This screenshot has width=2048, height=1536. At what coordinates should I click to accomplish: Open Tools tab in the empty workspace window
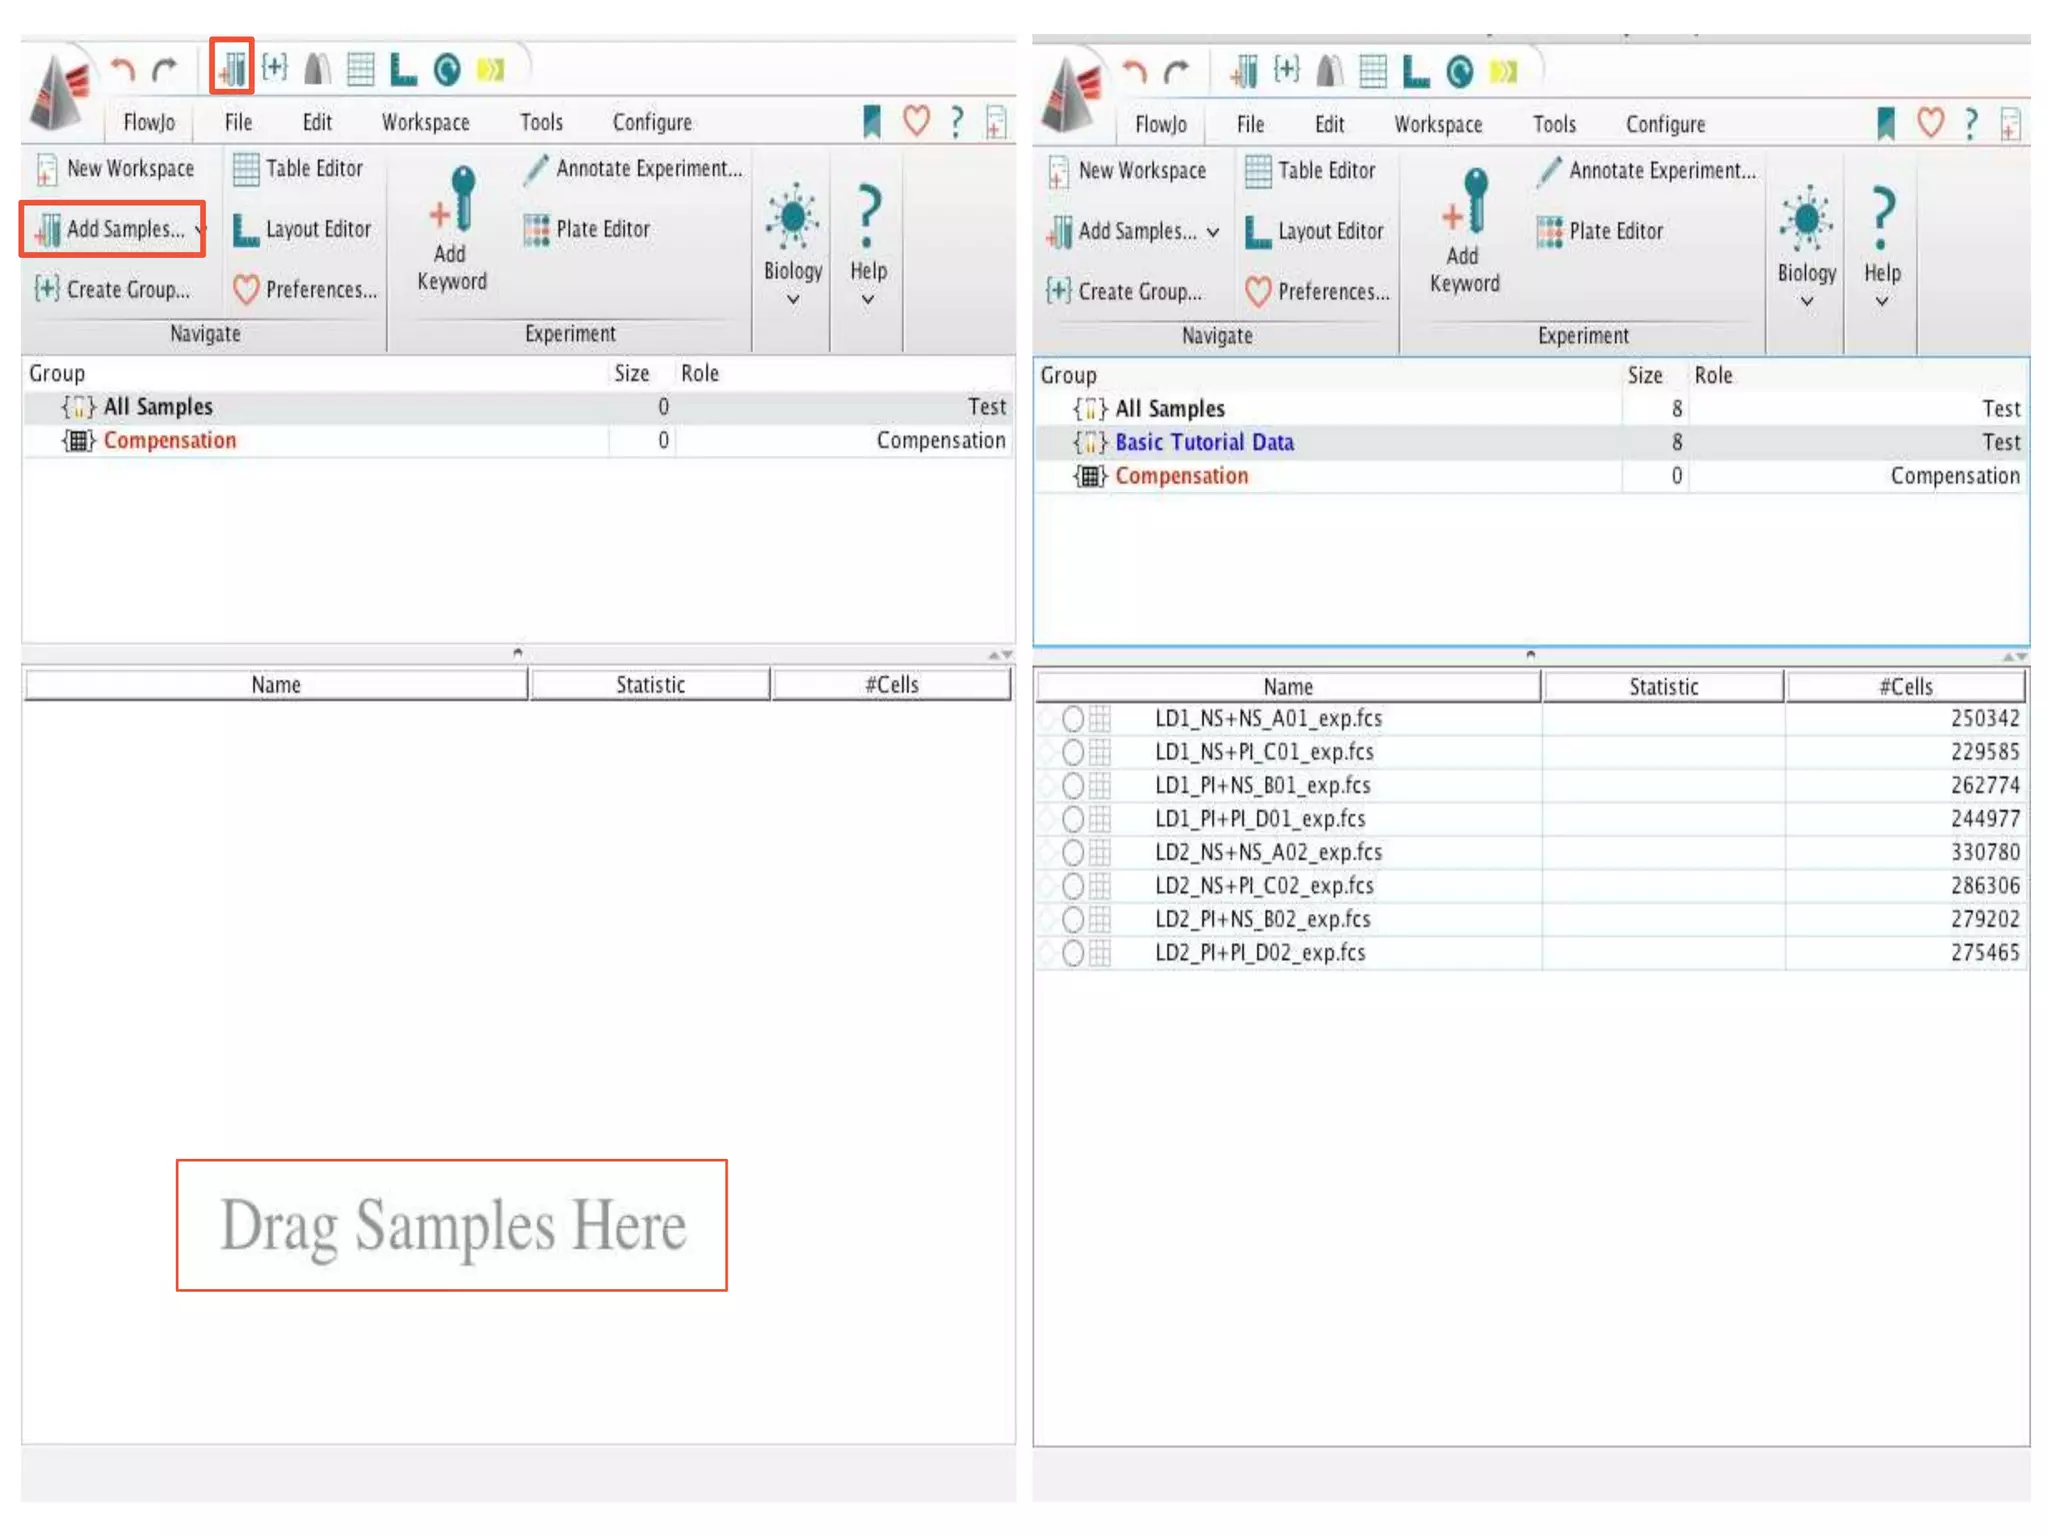coord(541,122)
